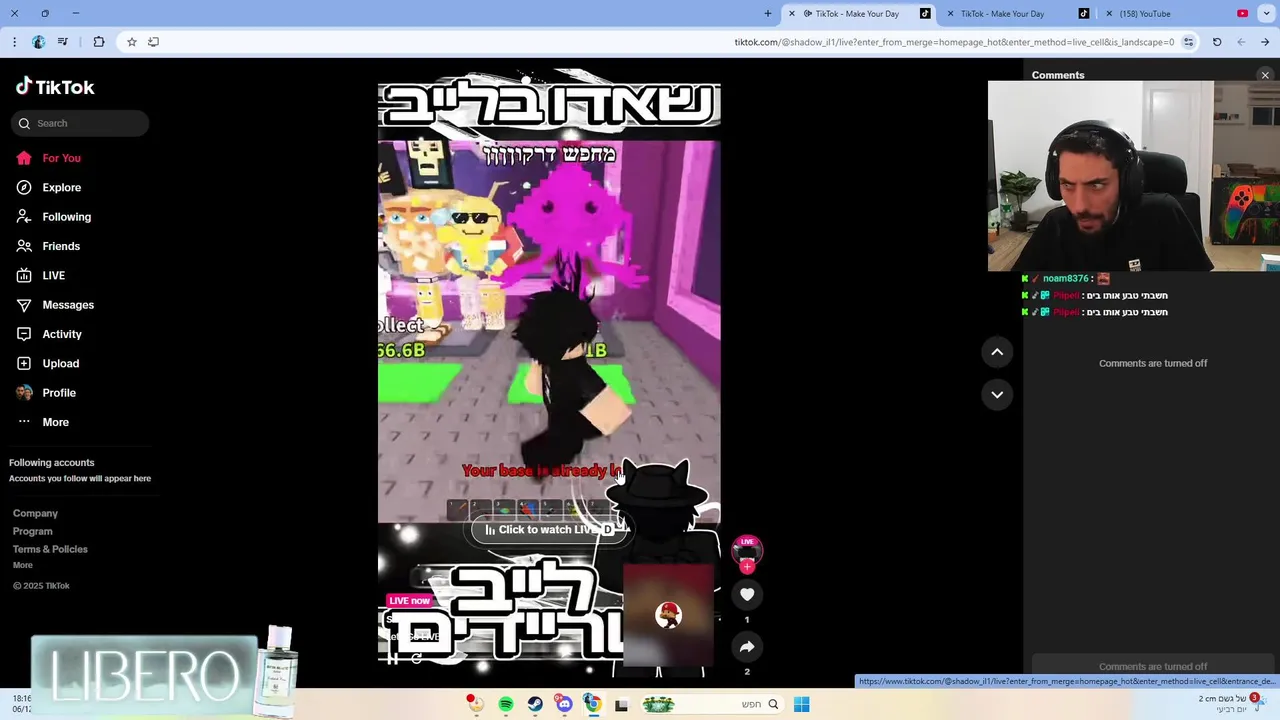1280x720 pixels.
Task: Open the Upload page
Action: [47, 363]
